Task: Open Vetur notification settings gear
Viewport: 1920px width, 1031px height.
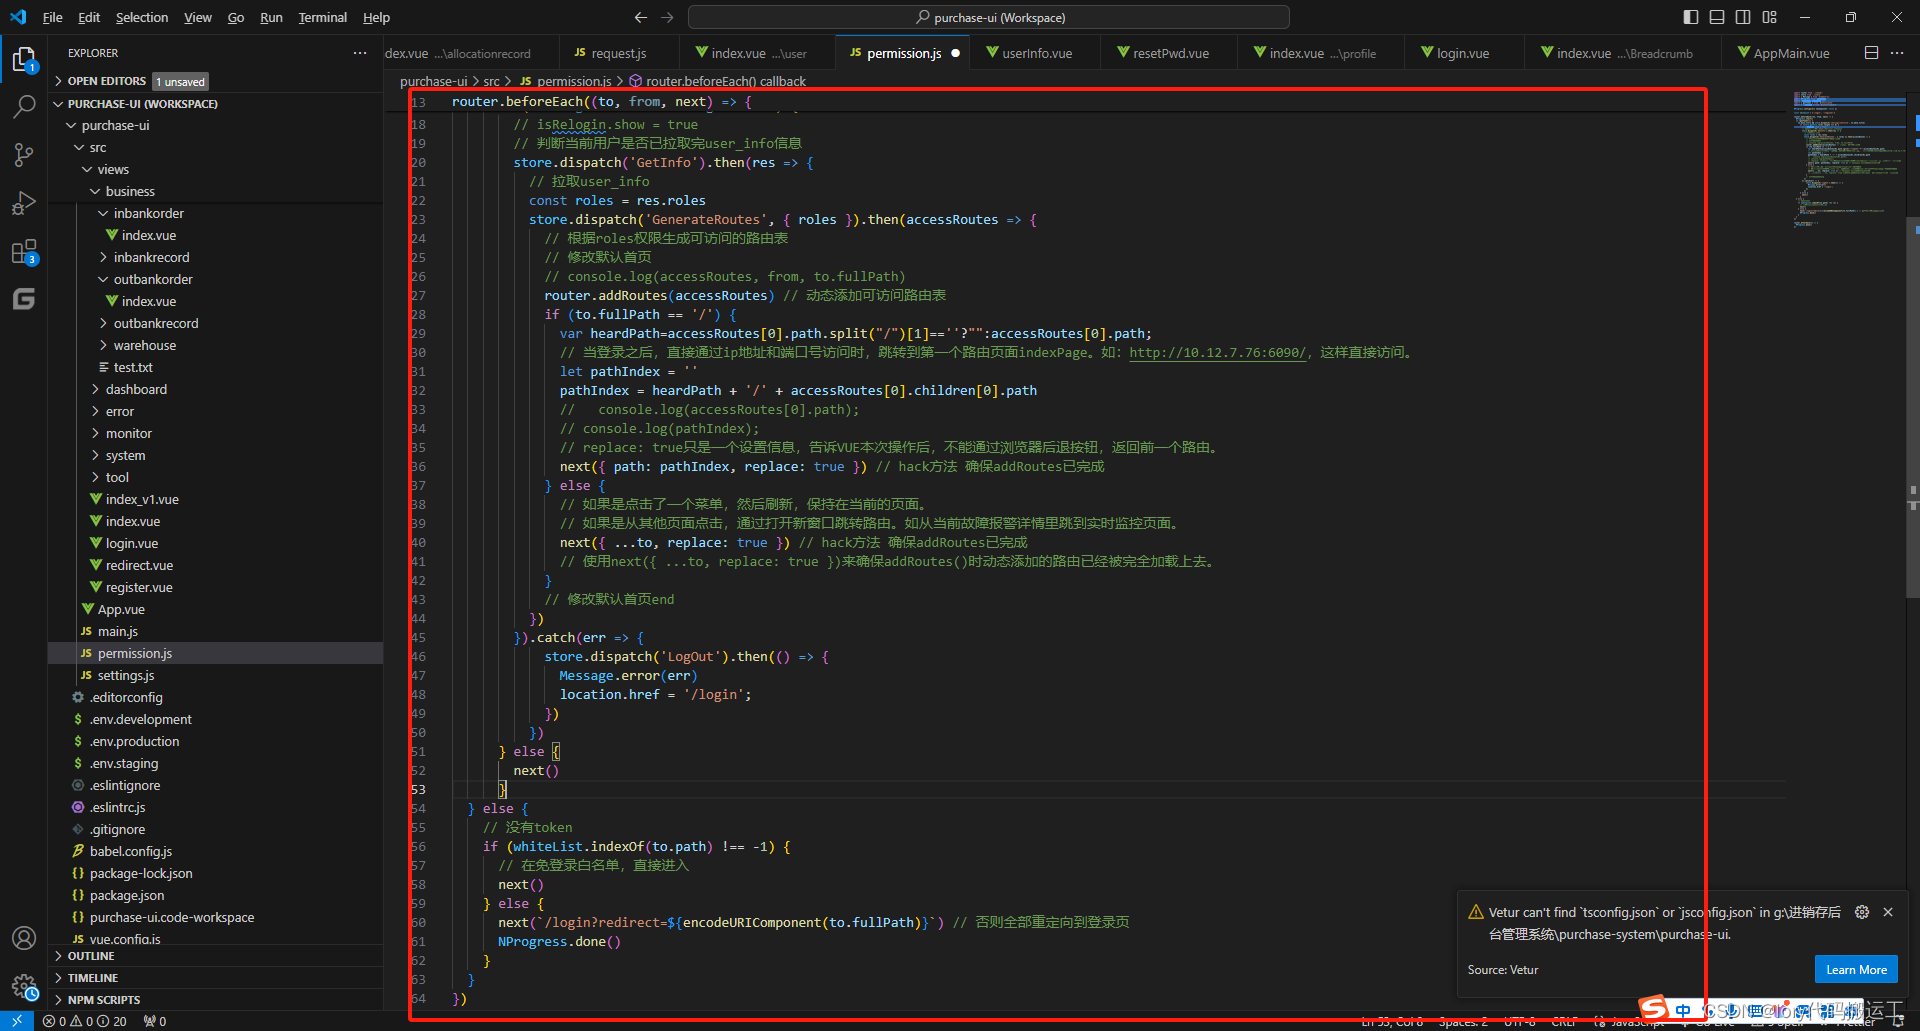Action: (1862, 912)
